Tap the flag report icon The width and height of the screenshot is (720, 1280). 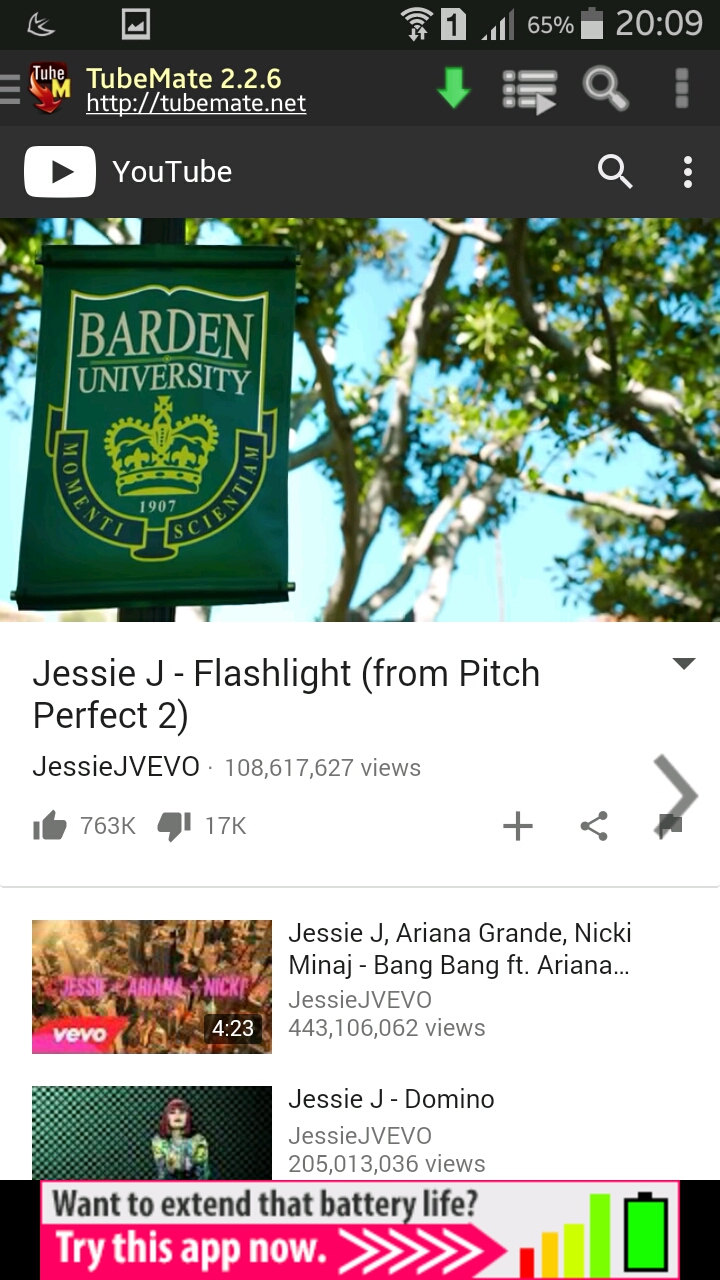click(x=670, y=826)
